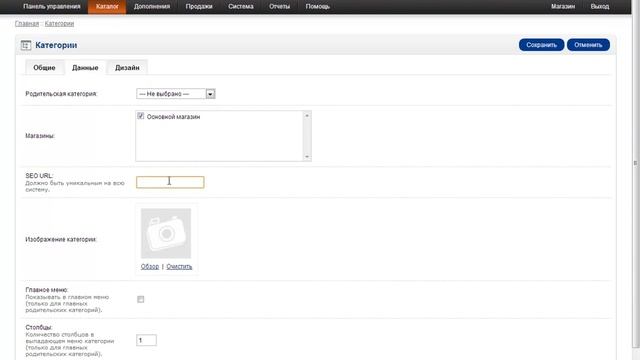Follow the Главная breadcrumb link
Screen dimensions: 640x360
(27, 24)
